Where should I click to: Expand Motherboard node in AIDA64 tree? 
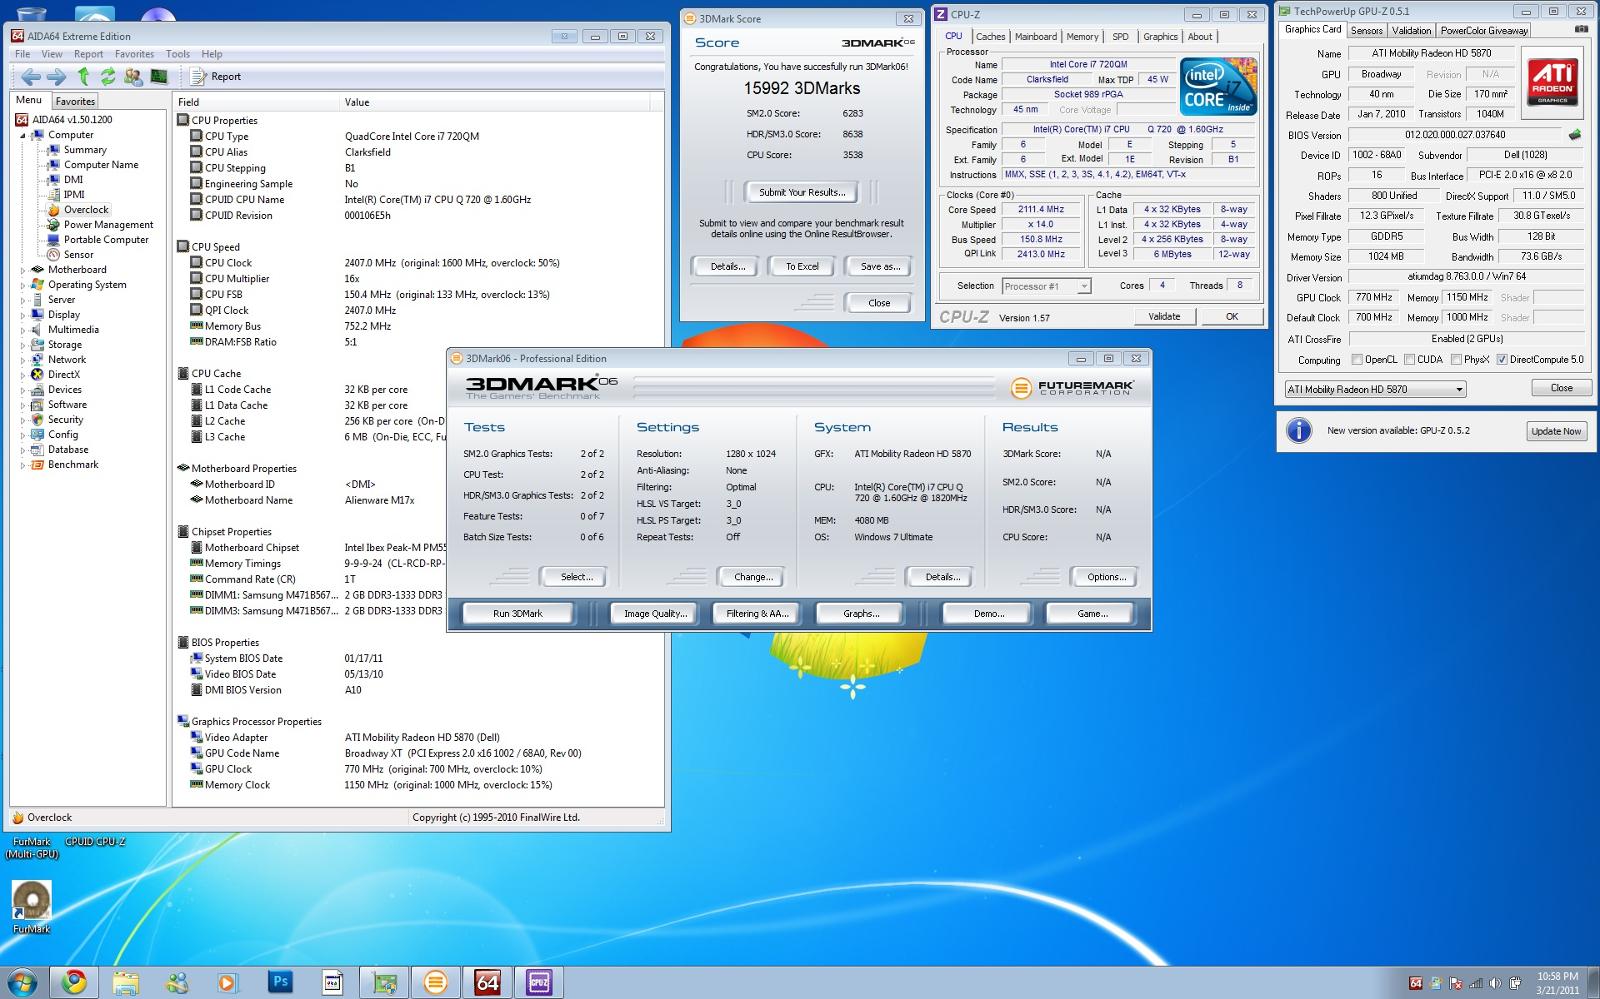click(x=24, y=270)
